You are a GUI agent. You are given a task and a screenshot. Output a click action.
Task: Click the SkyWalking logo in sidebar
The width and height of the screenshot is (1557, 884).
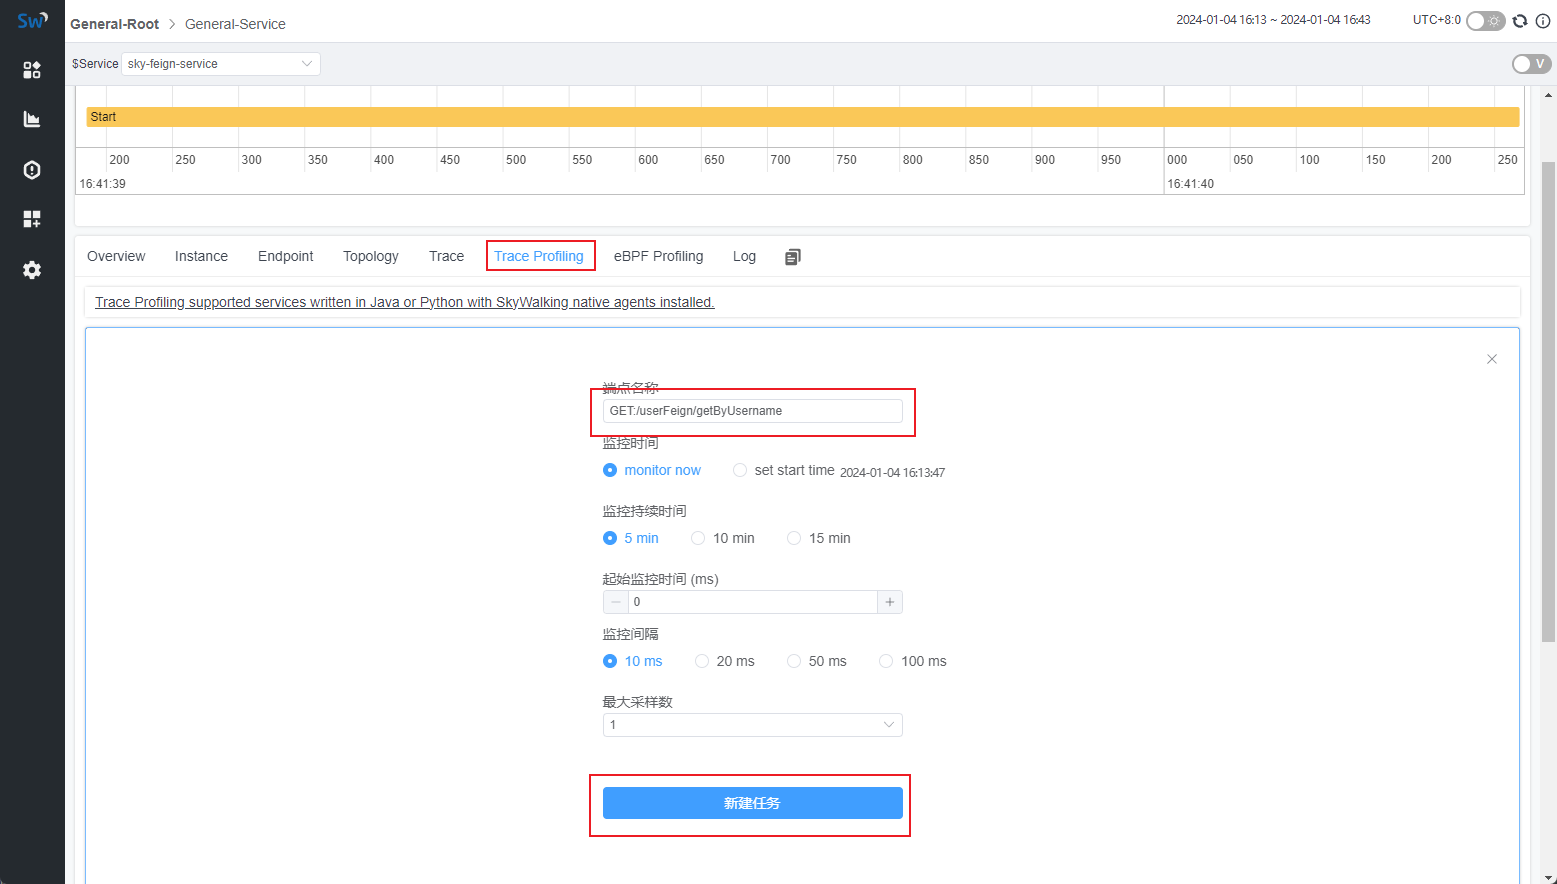(x=32, y=20)
